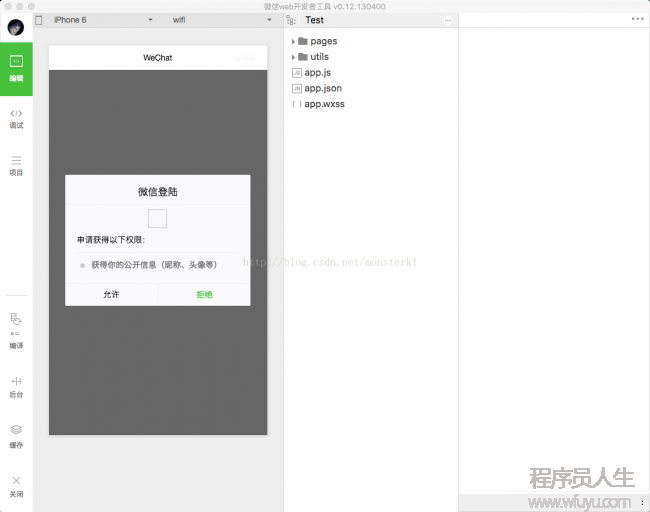Click the 微信登陆 dialog title
Viewport: 650px width, 512px height.
158,192
